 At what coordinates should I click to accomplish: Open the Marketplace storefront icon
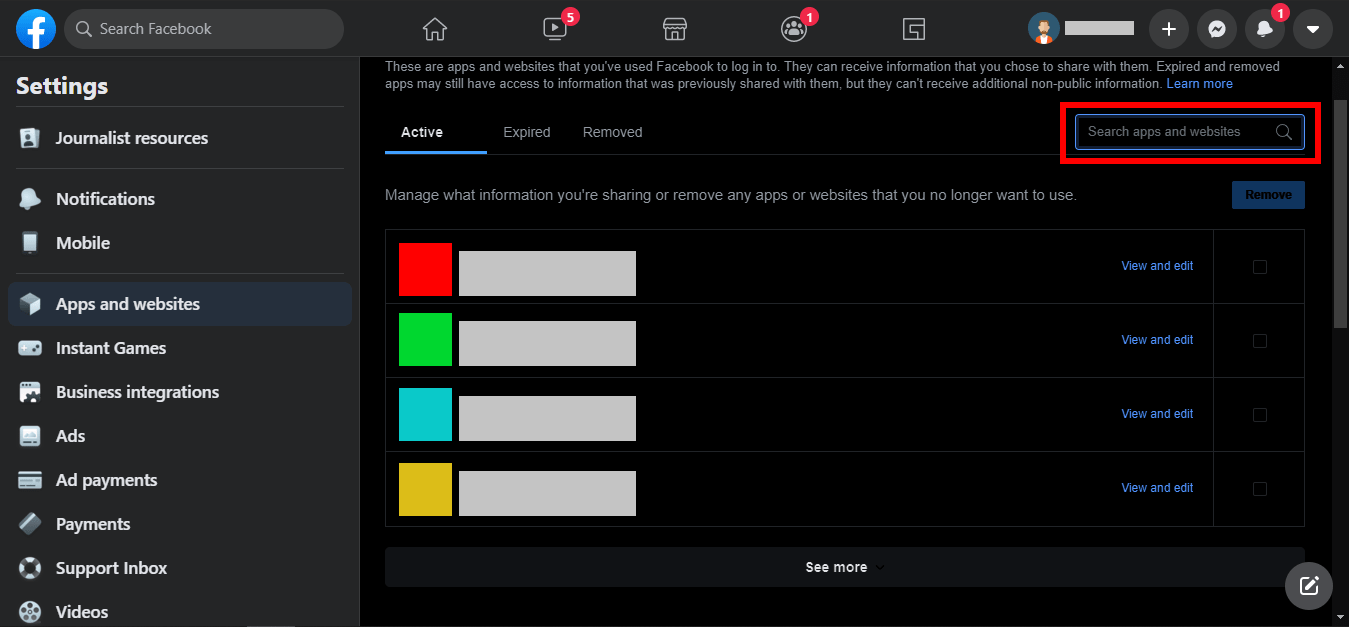[x=675, y=29]
